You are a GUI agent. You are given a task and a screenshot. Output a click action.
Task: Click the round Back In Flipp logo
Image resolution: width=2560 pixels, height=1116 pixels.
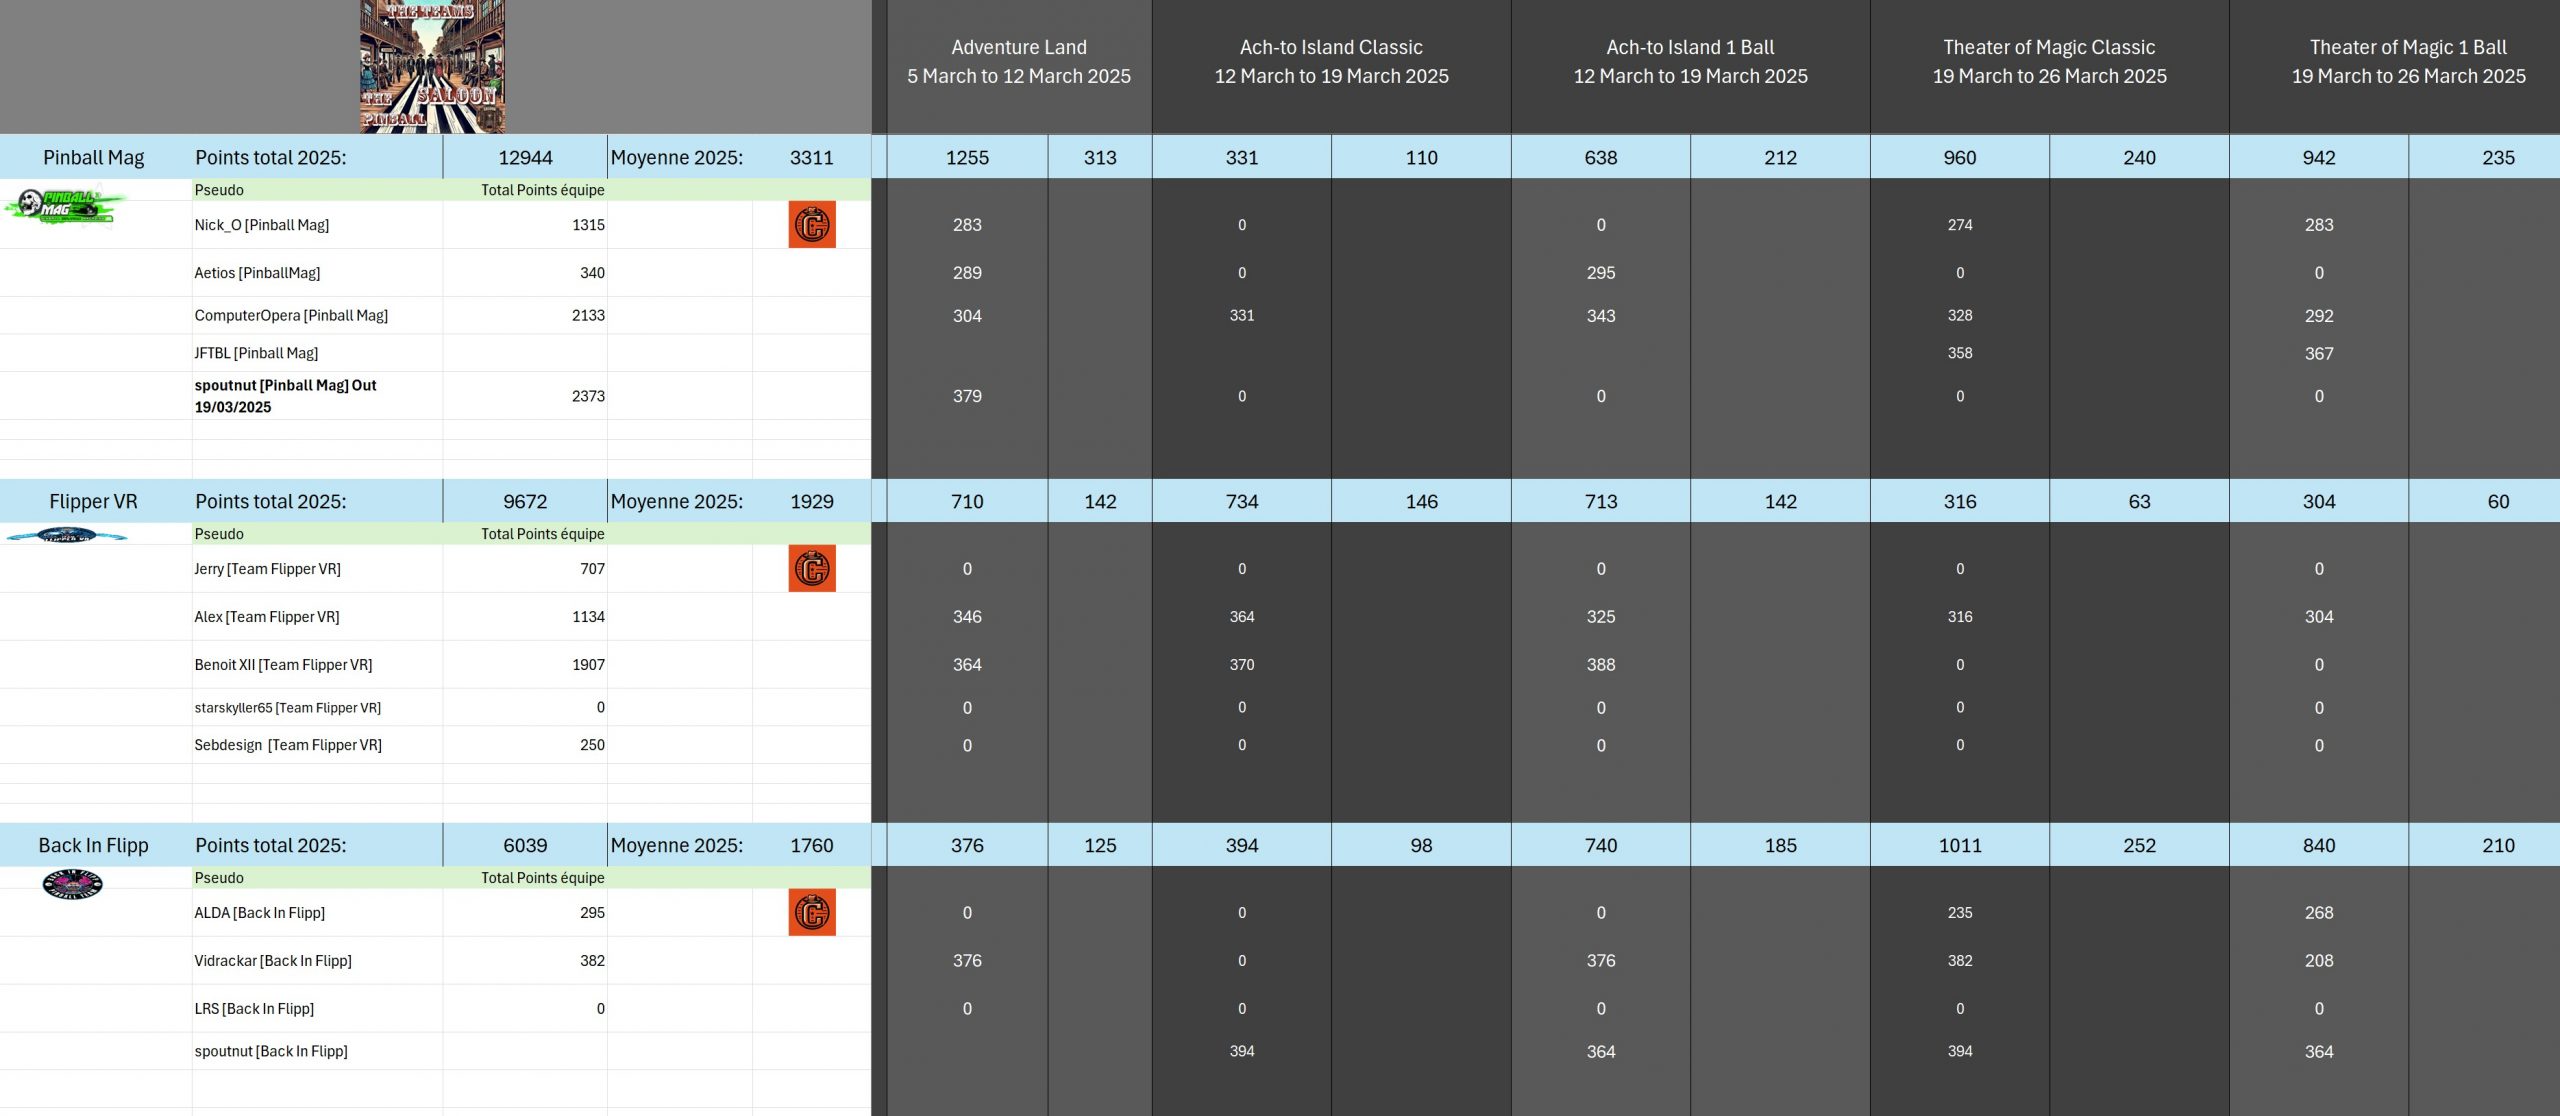(72, 884)
